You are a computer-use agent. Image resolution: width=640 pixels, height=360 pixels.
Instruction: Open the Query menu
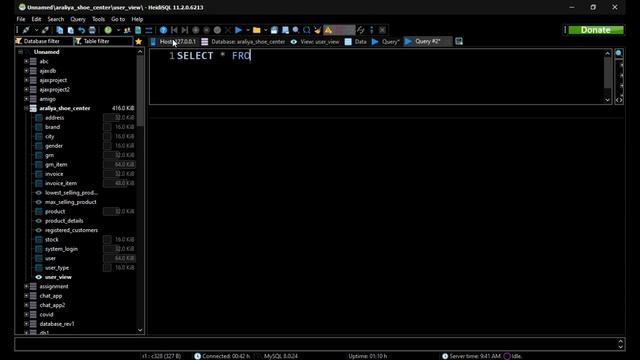click(x=78, y=19)
